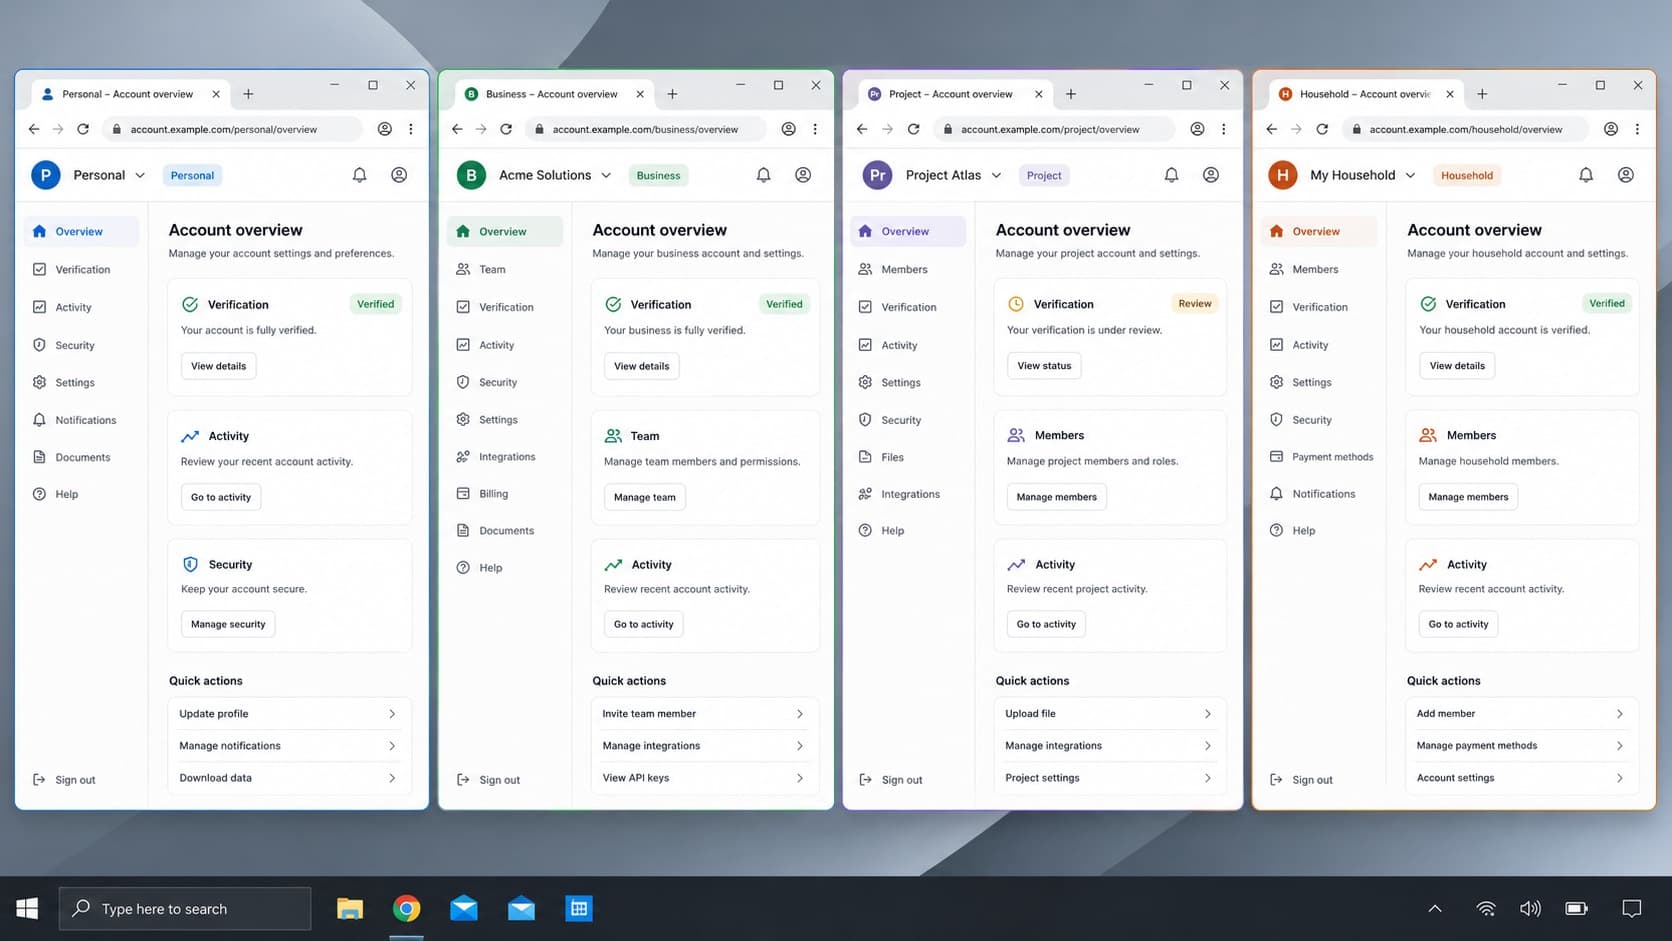Image resolution: width=1672 pixels, height=941 pixels.
Task: Open volume control in system tray
Action: pos(1530,908)
